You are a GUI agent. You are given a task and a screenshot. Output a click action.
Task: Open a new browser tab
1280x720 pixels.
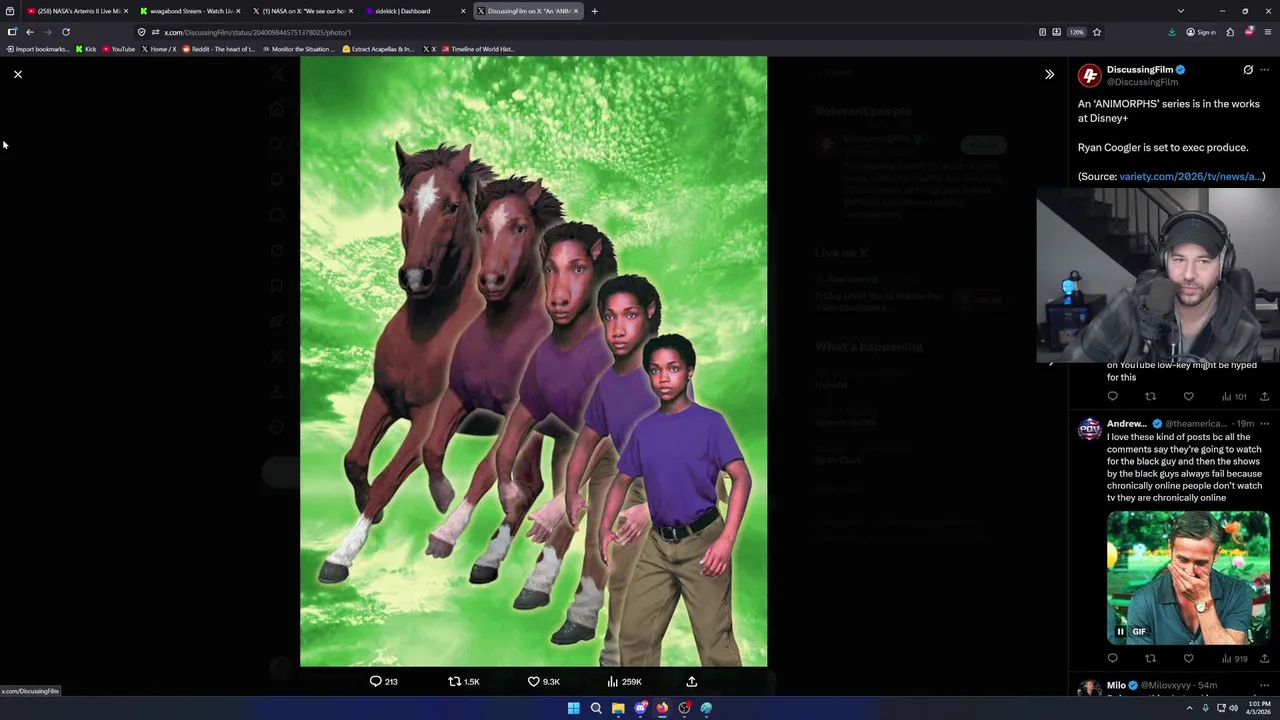point(594,11)
